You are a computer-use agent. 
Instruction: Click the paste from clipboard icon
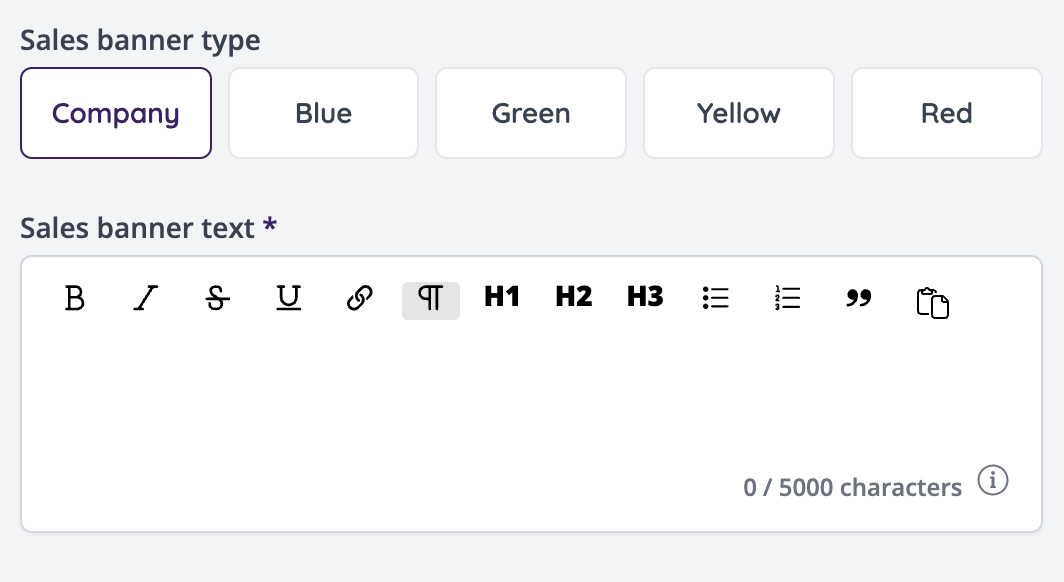point(932,302)
